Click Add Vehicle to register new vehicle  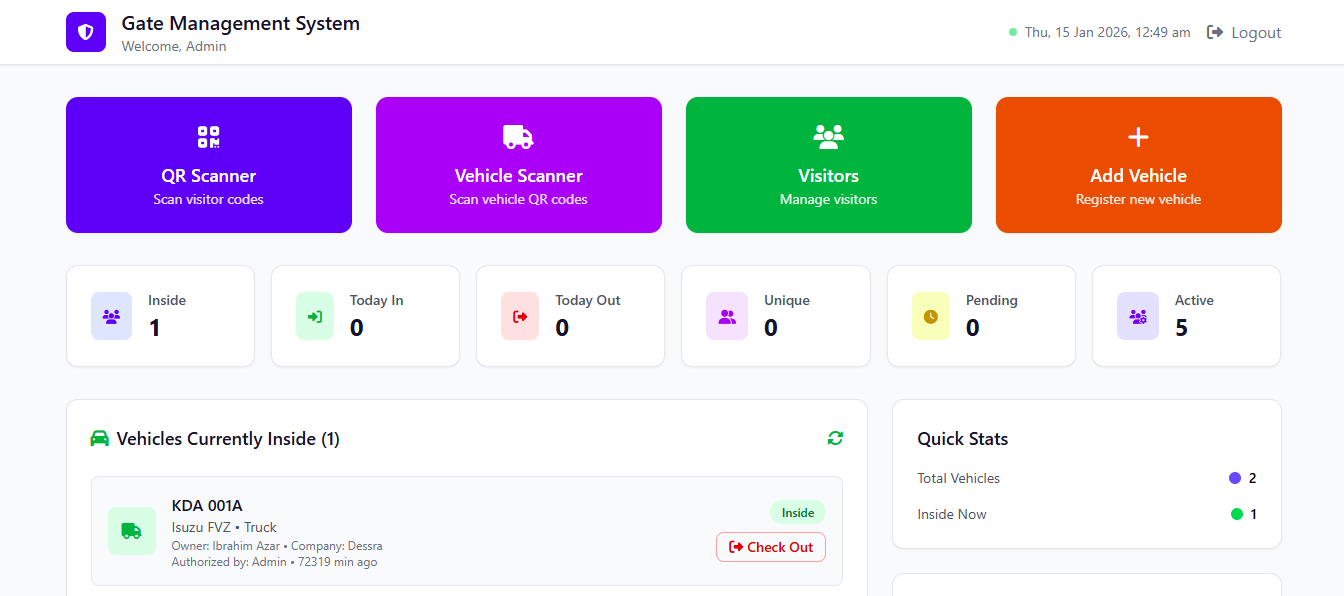(1138, 165)
